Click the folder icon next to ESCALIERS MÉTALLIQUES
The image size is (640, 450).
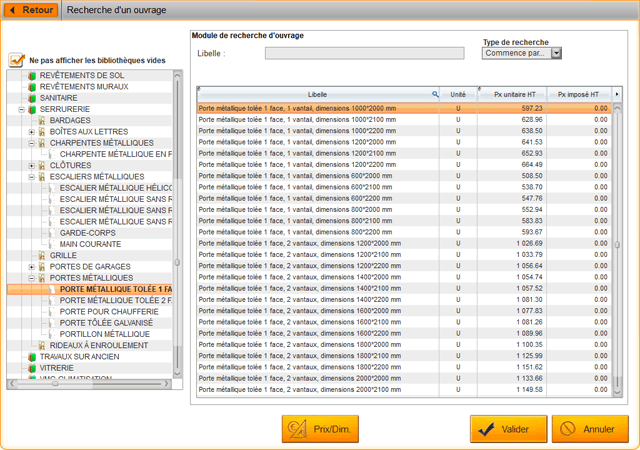42,177
